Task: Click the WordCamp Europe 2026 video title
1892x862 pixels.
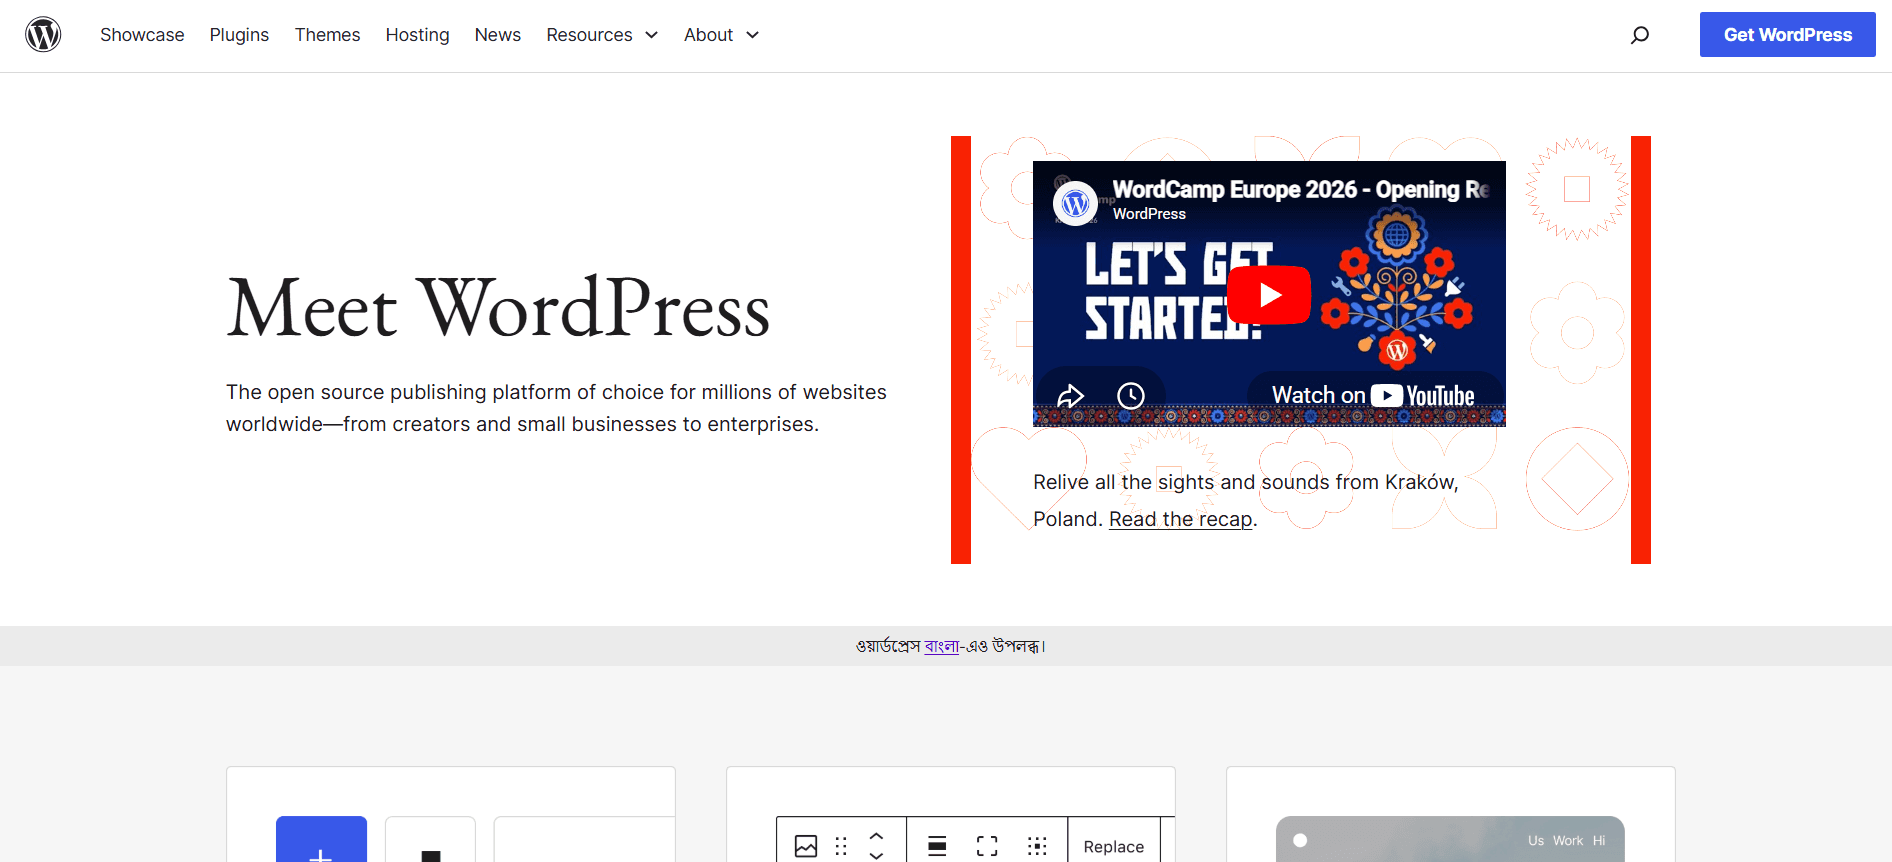Action: coord(1301,189)
